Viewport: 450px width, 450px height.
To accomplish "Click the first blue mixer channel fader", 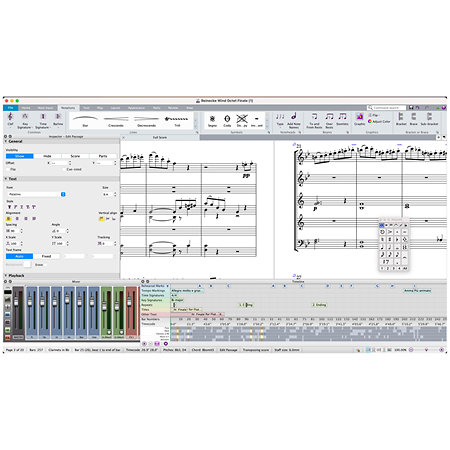I will coord(30,302).
